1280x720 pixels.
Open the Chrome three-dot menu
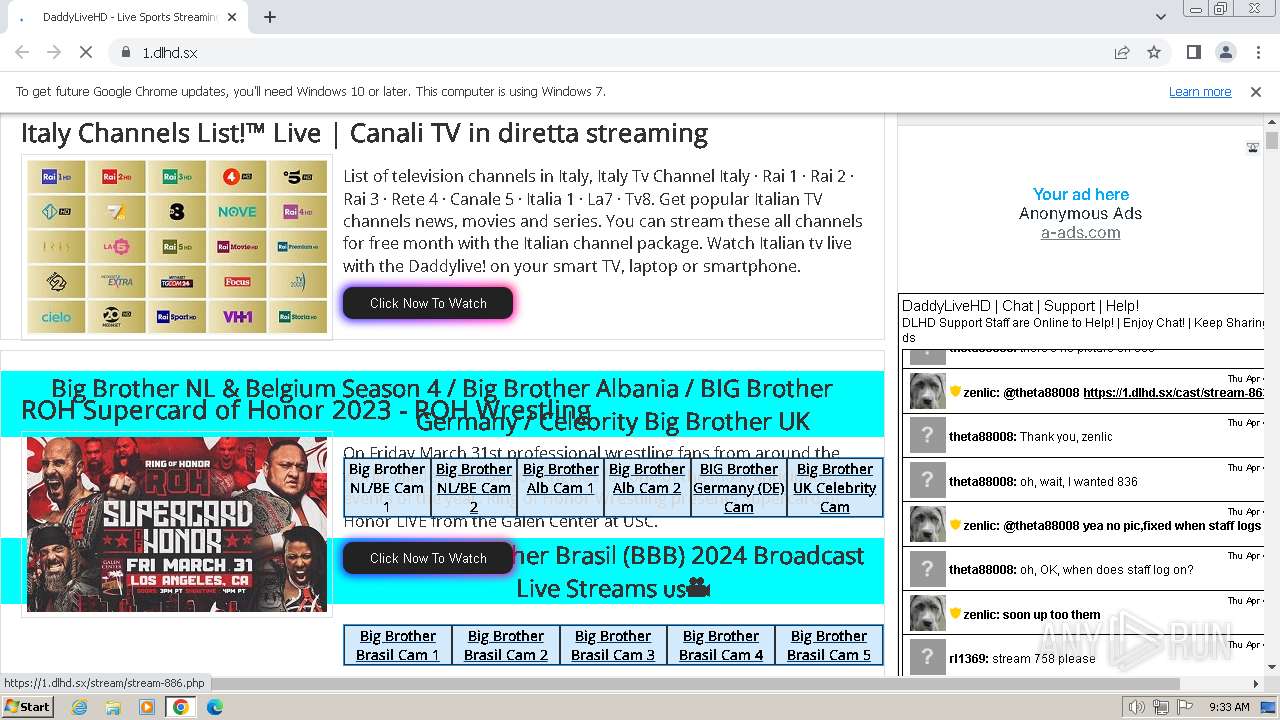pyautogui.click(x=1258, y=52)
